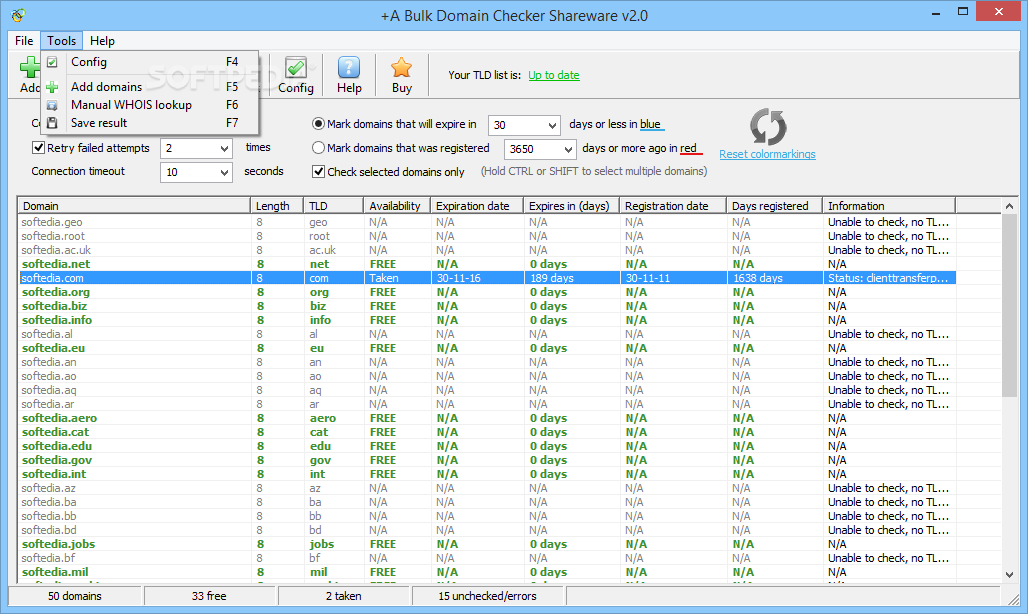Click the window resize grip corner
The height and width of the screenshot is (614, 1028).
(x=1012, y=598)
